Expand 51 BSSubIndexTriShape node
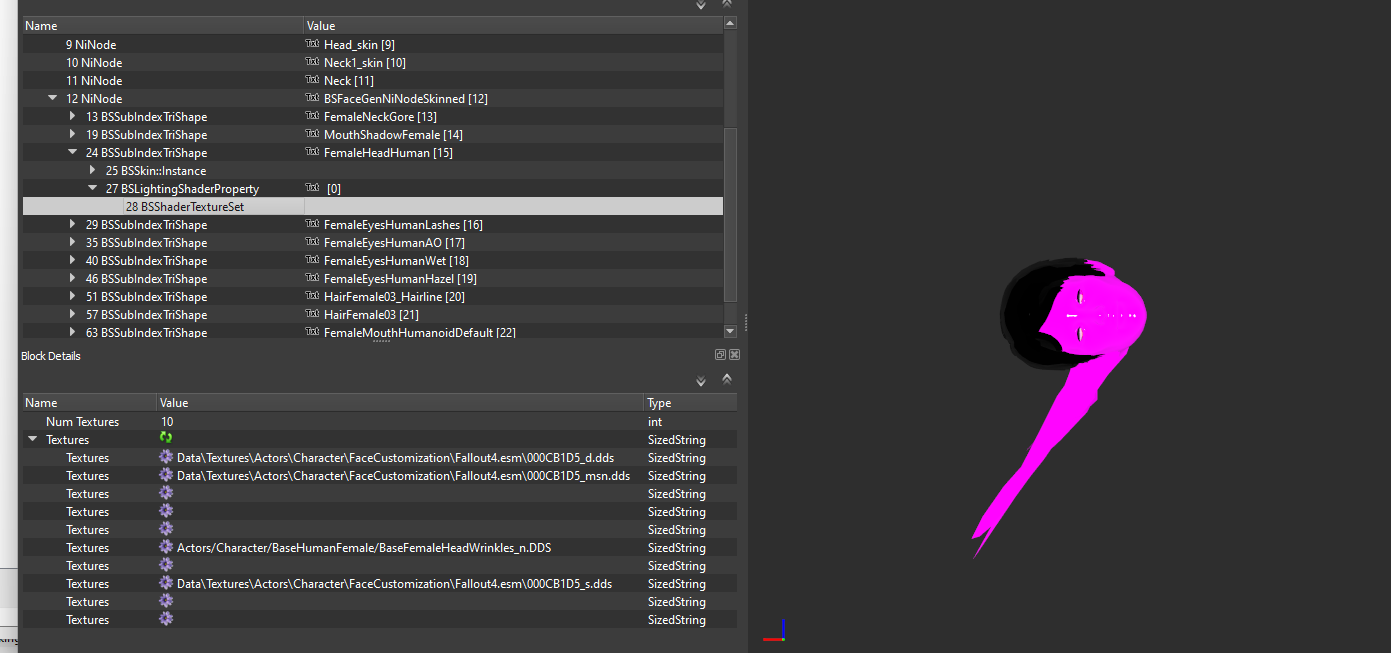Viewport: 1391px width, 653px height. click(x=72, y=296)
